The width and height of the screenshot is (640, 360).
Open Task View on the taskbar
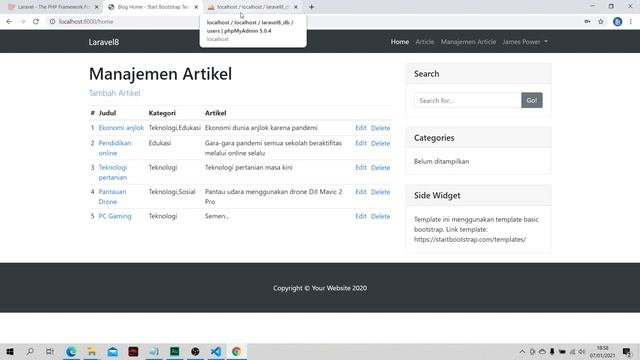(49, 351)
